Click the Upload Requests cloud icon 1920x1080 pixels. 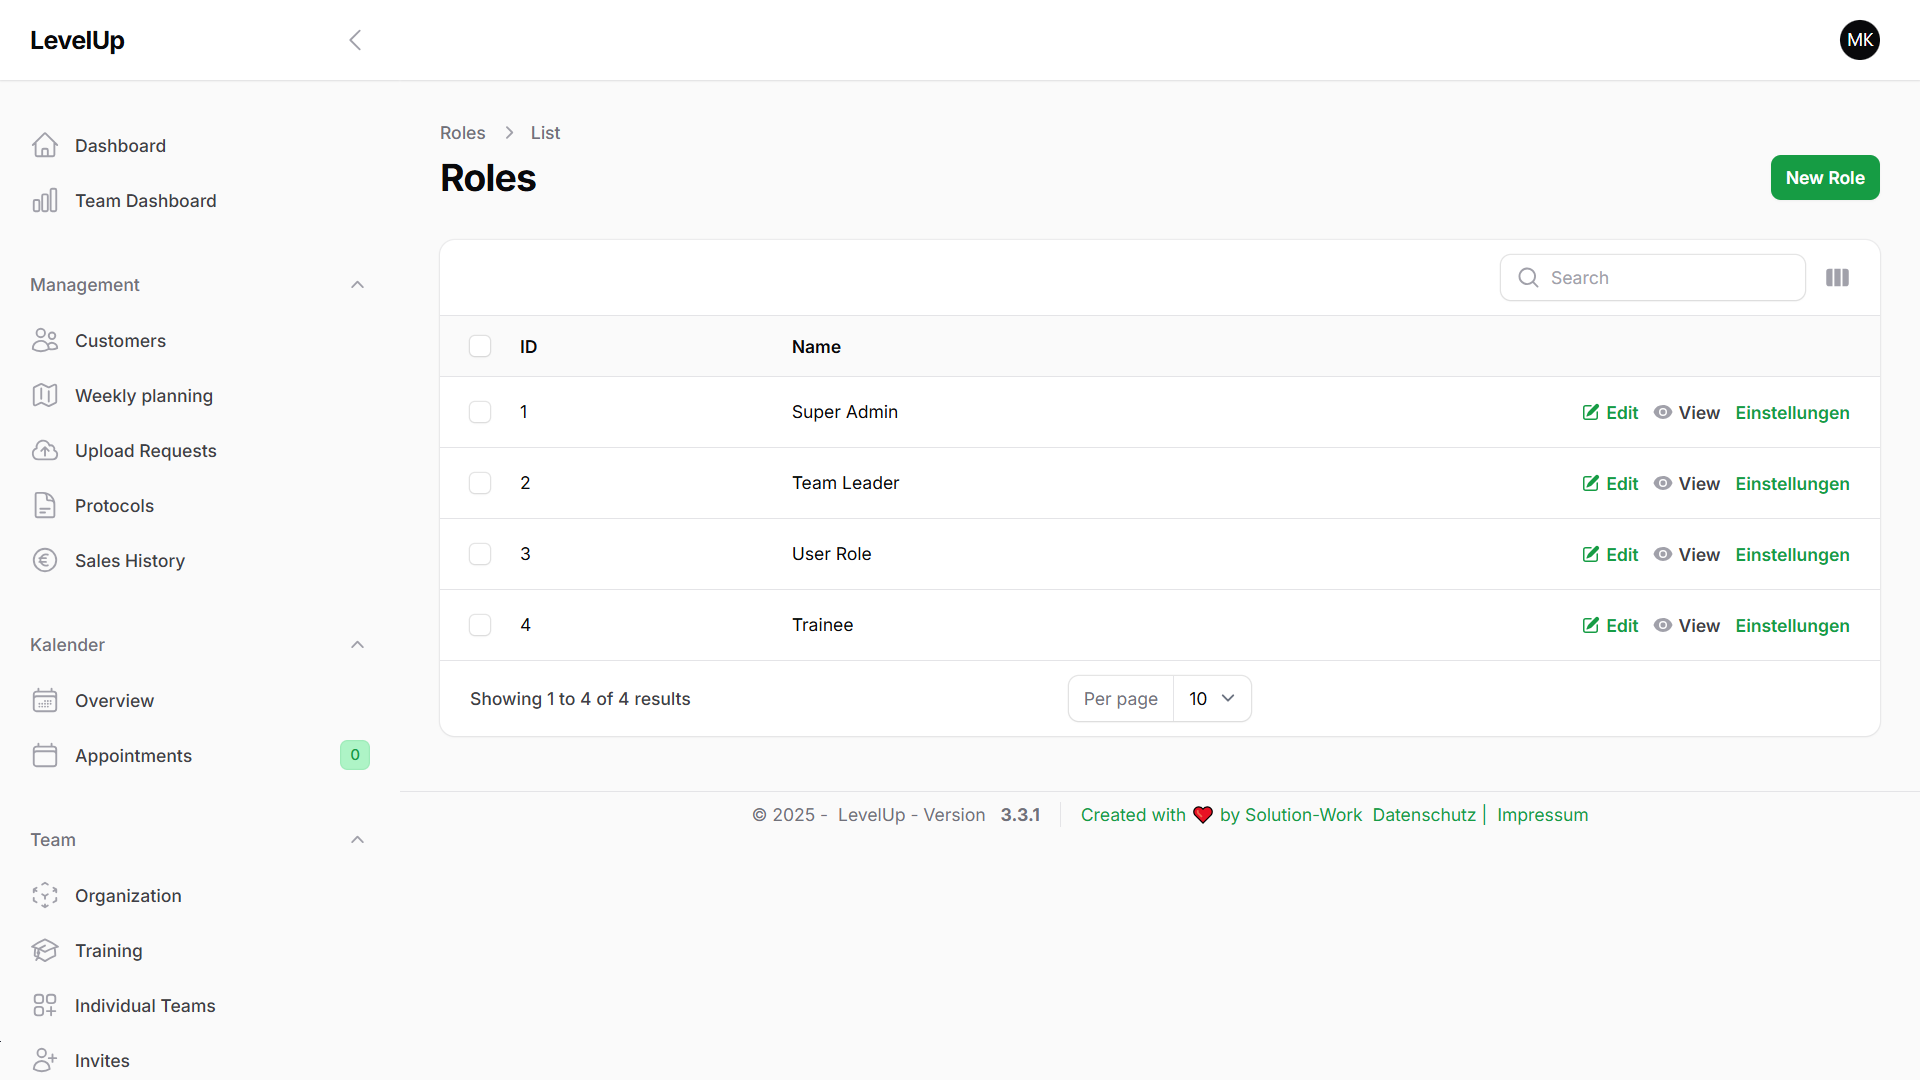point(45,451)
